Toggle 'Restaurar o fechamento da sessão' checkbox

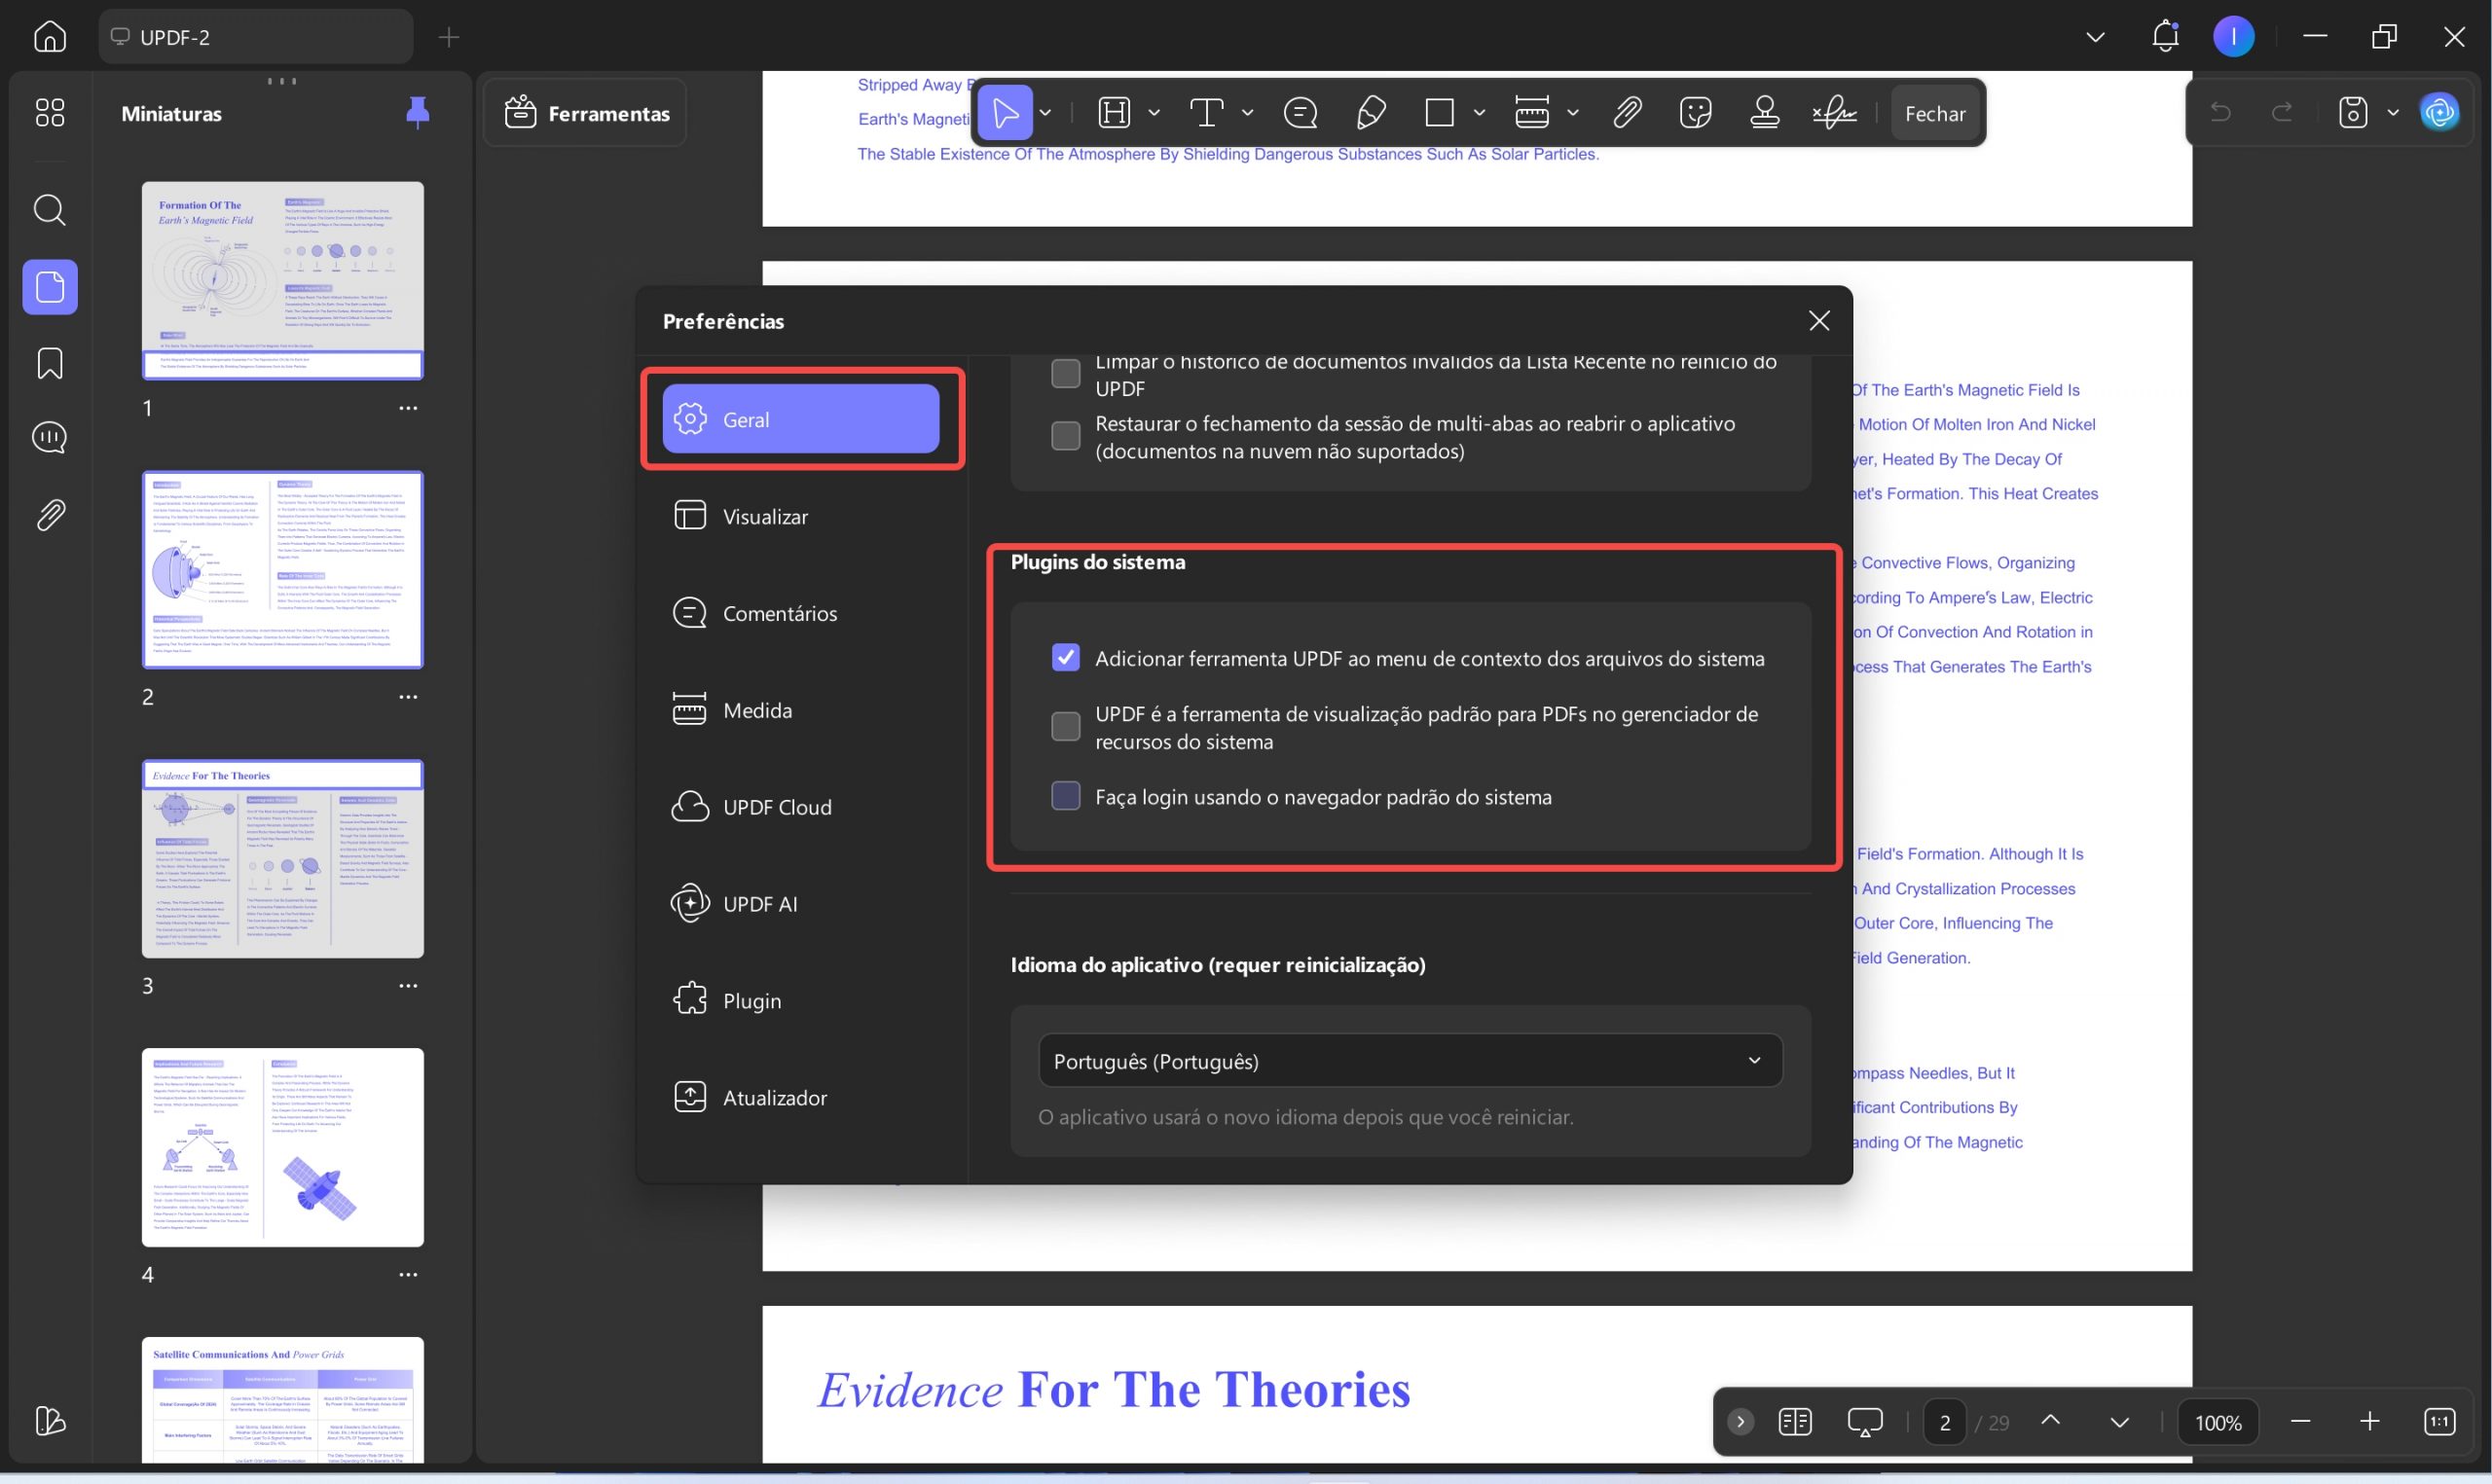tap(1066, 436)
